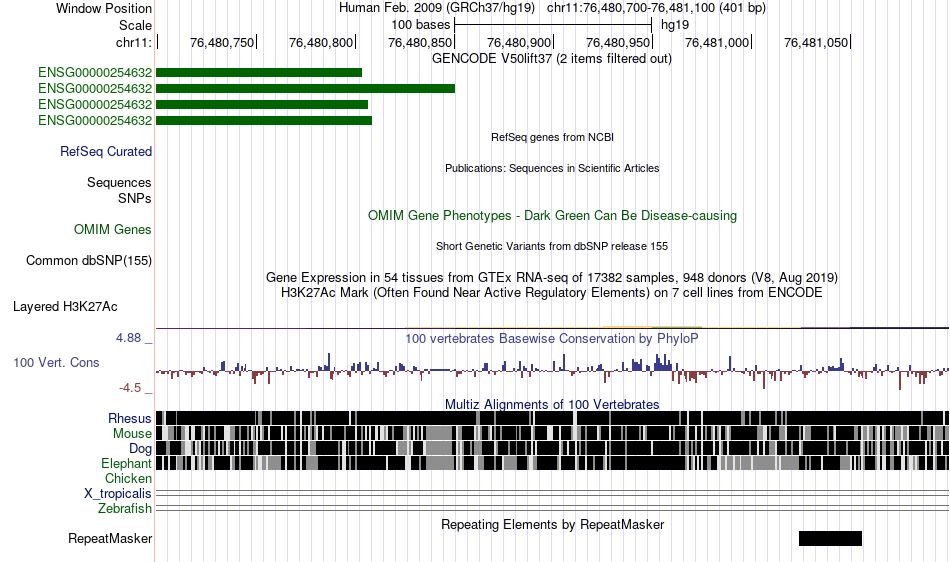Click the Layered H3K27Ac signal line
Image resolution: width=950 pixels, height=562 pixels.
pos(552,328)
